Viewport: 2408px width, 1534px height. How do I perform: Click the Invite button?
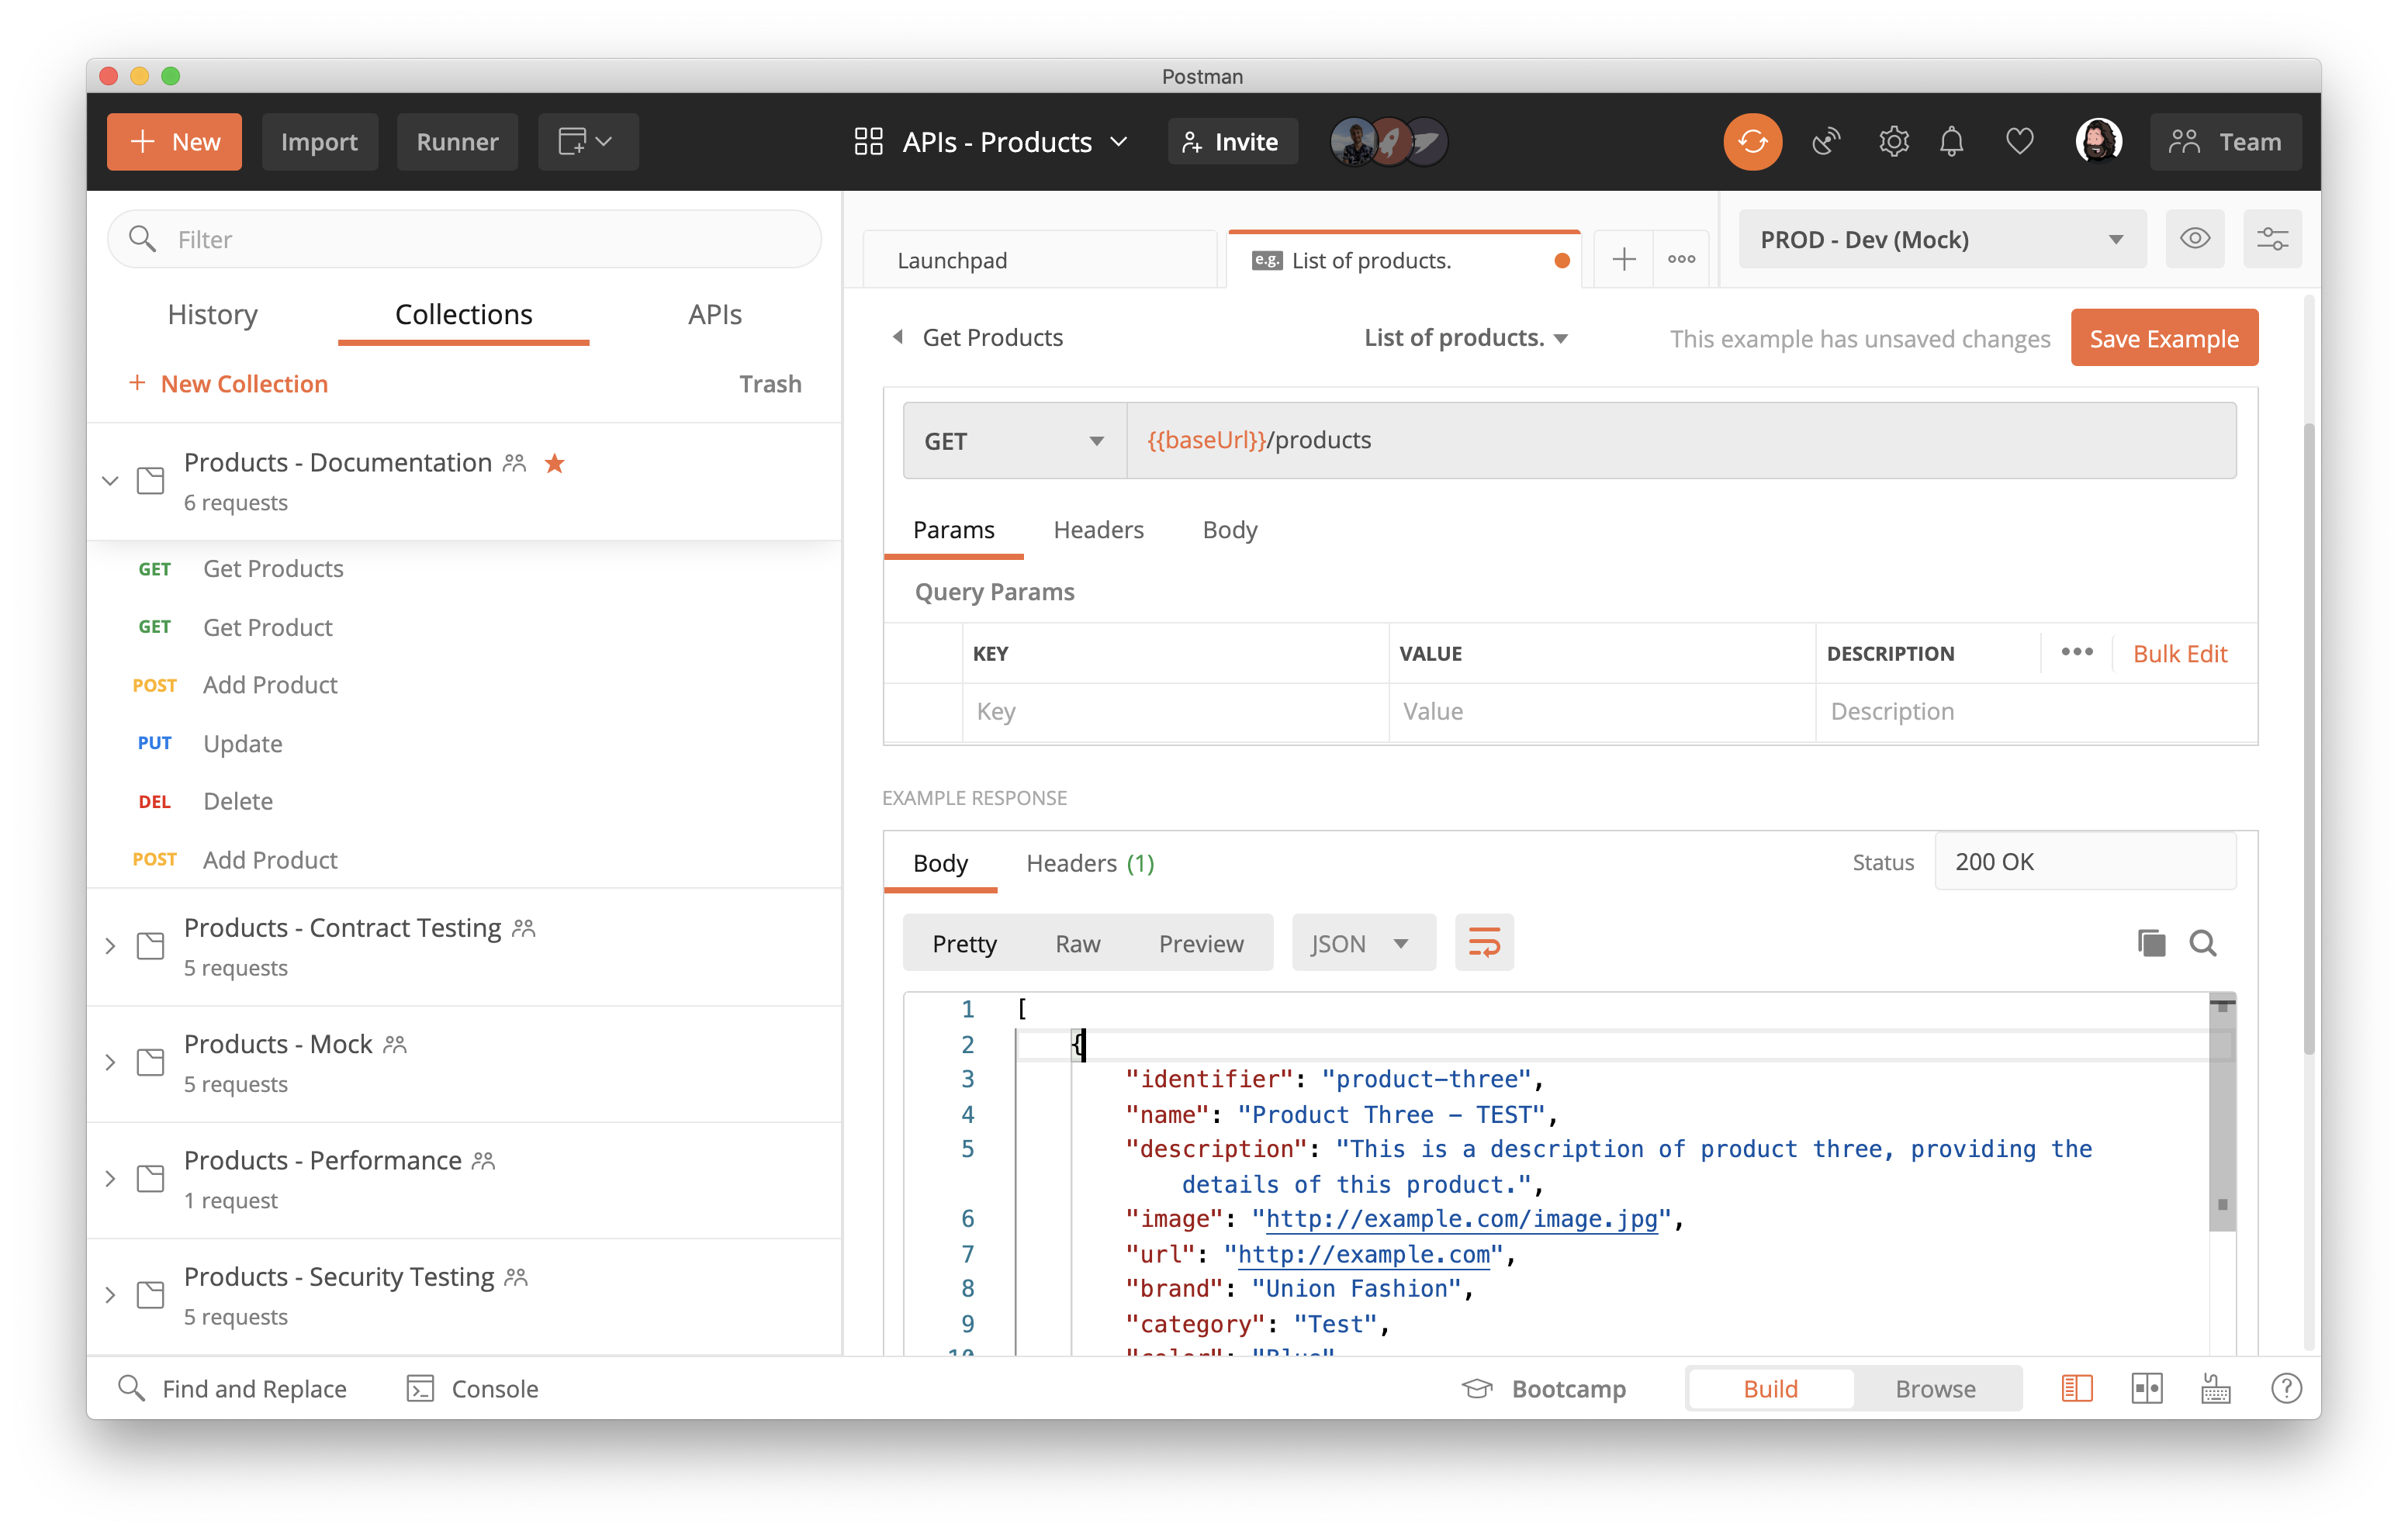tap(1232, 141)
